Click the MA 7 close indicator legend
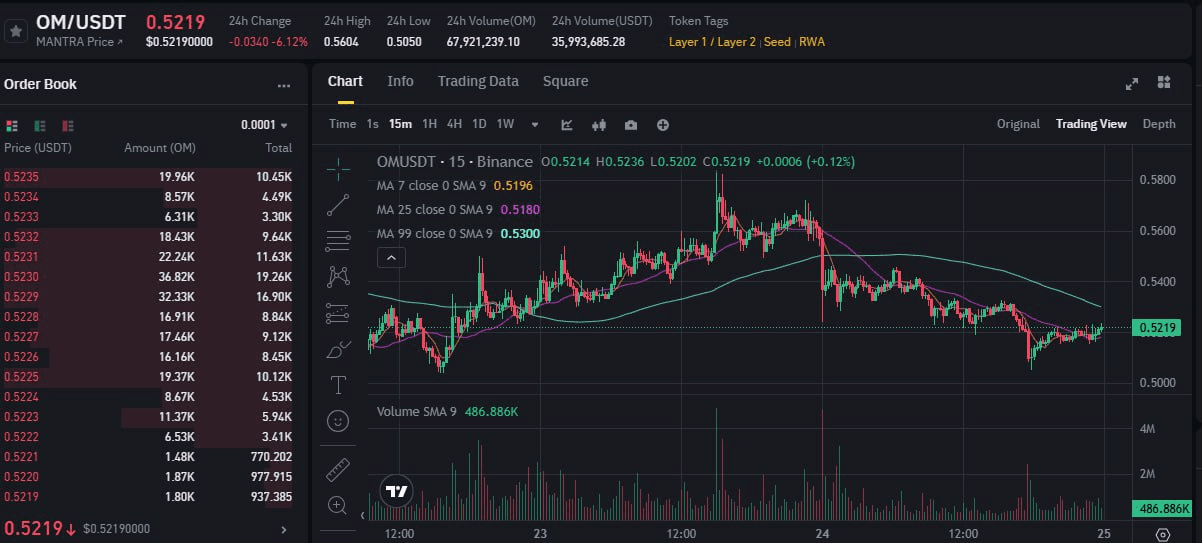The height and width of the screenshot is (543, 1202). pos(454,185)
